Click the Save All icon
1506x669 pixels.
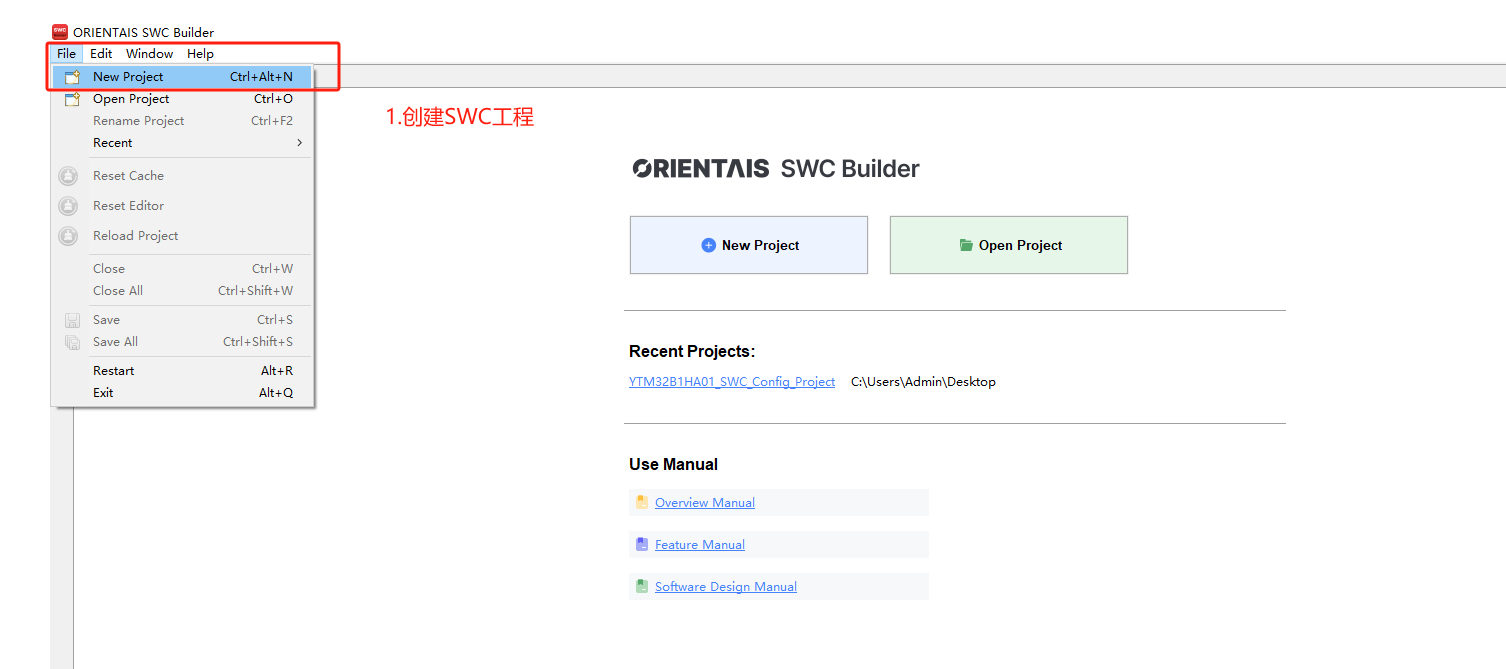(x=72, y=342)
